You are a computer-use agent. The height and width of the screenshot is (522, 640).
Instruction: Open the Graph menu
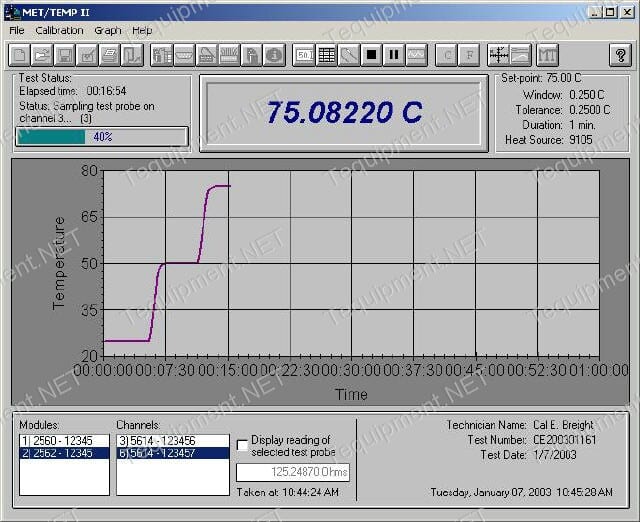[x=108, y=31]
